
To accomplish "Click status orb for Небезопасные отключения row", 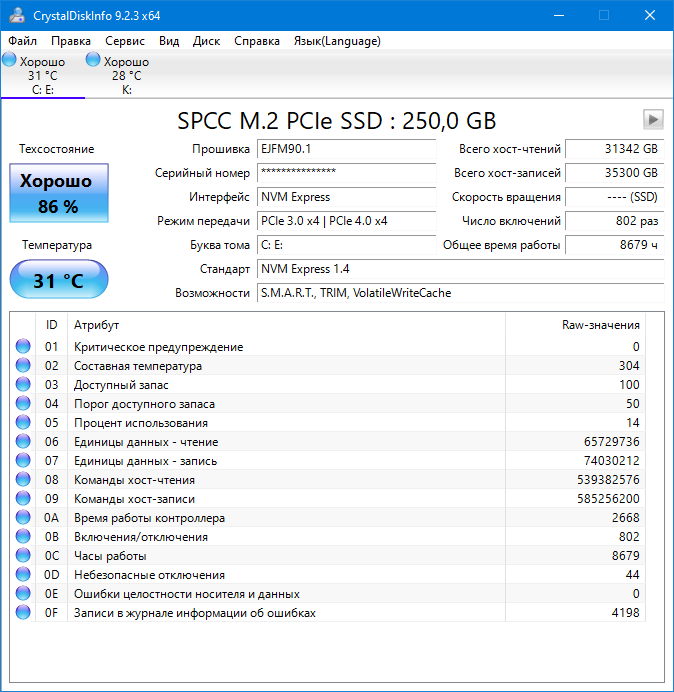I will click(23, 575).
